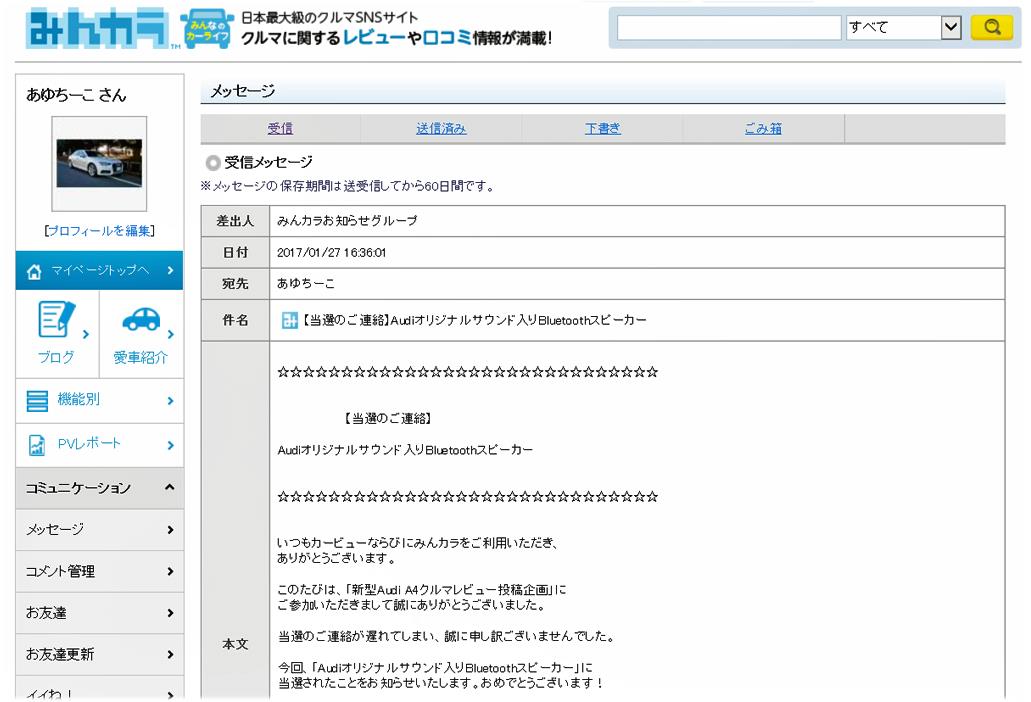
Task: Expand the お友達更新 sidebar arrow
Action: tap(170, 654)
